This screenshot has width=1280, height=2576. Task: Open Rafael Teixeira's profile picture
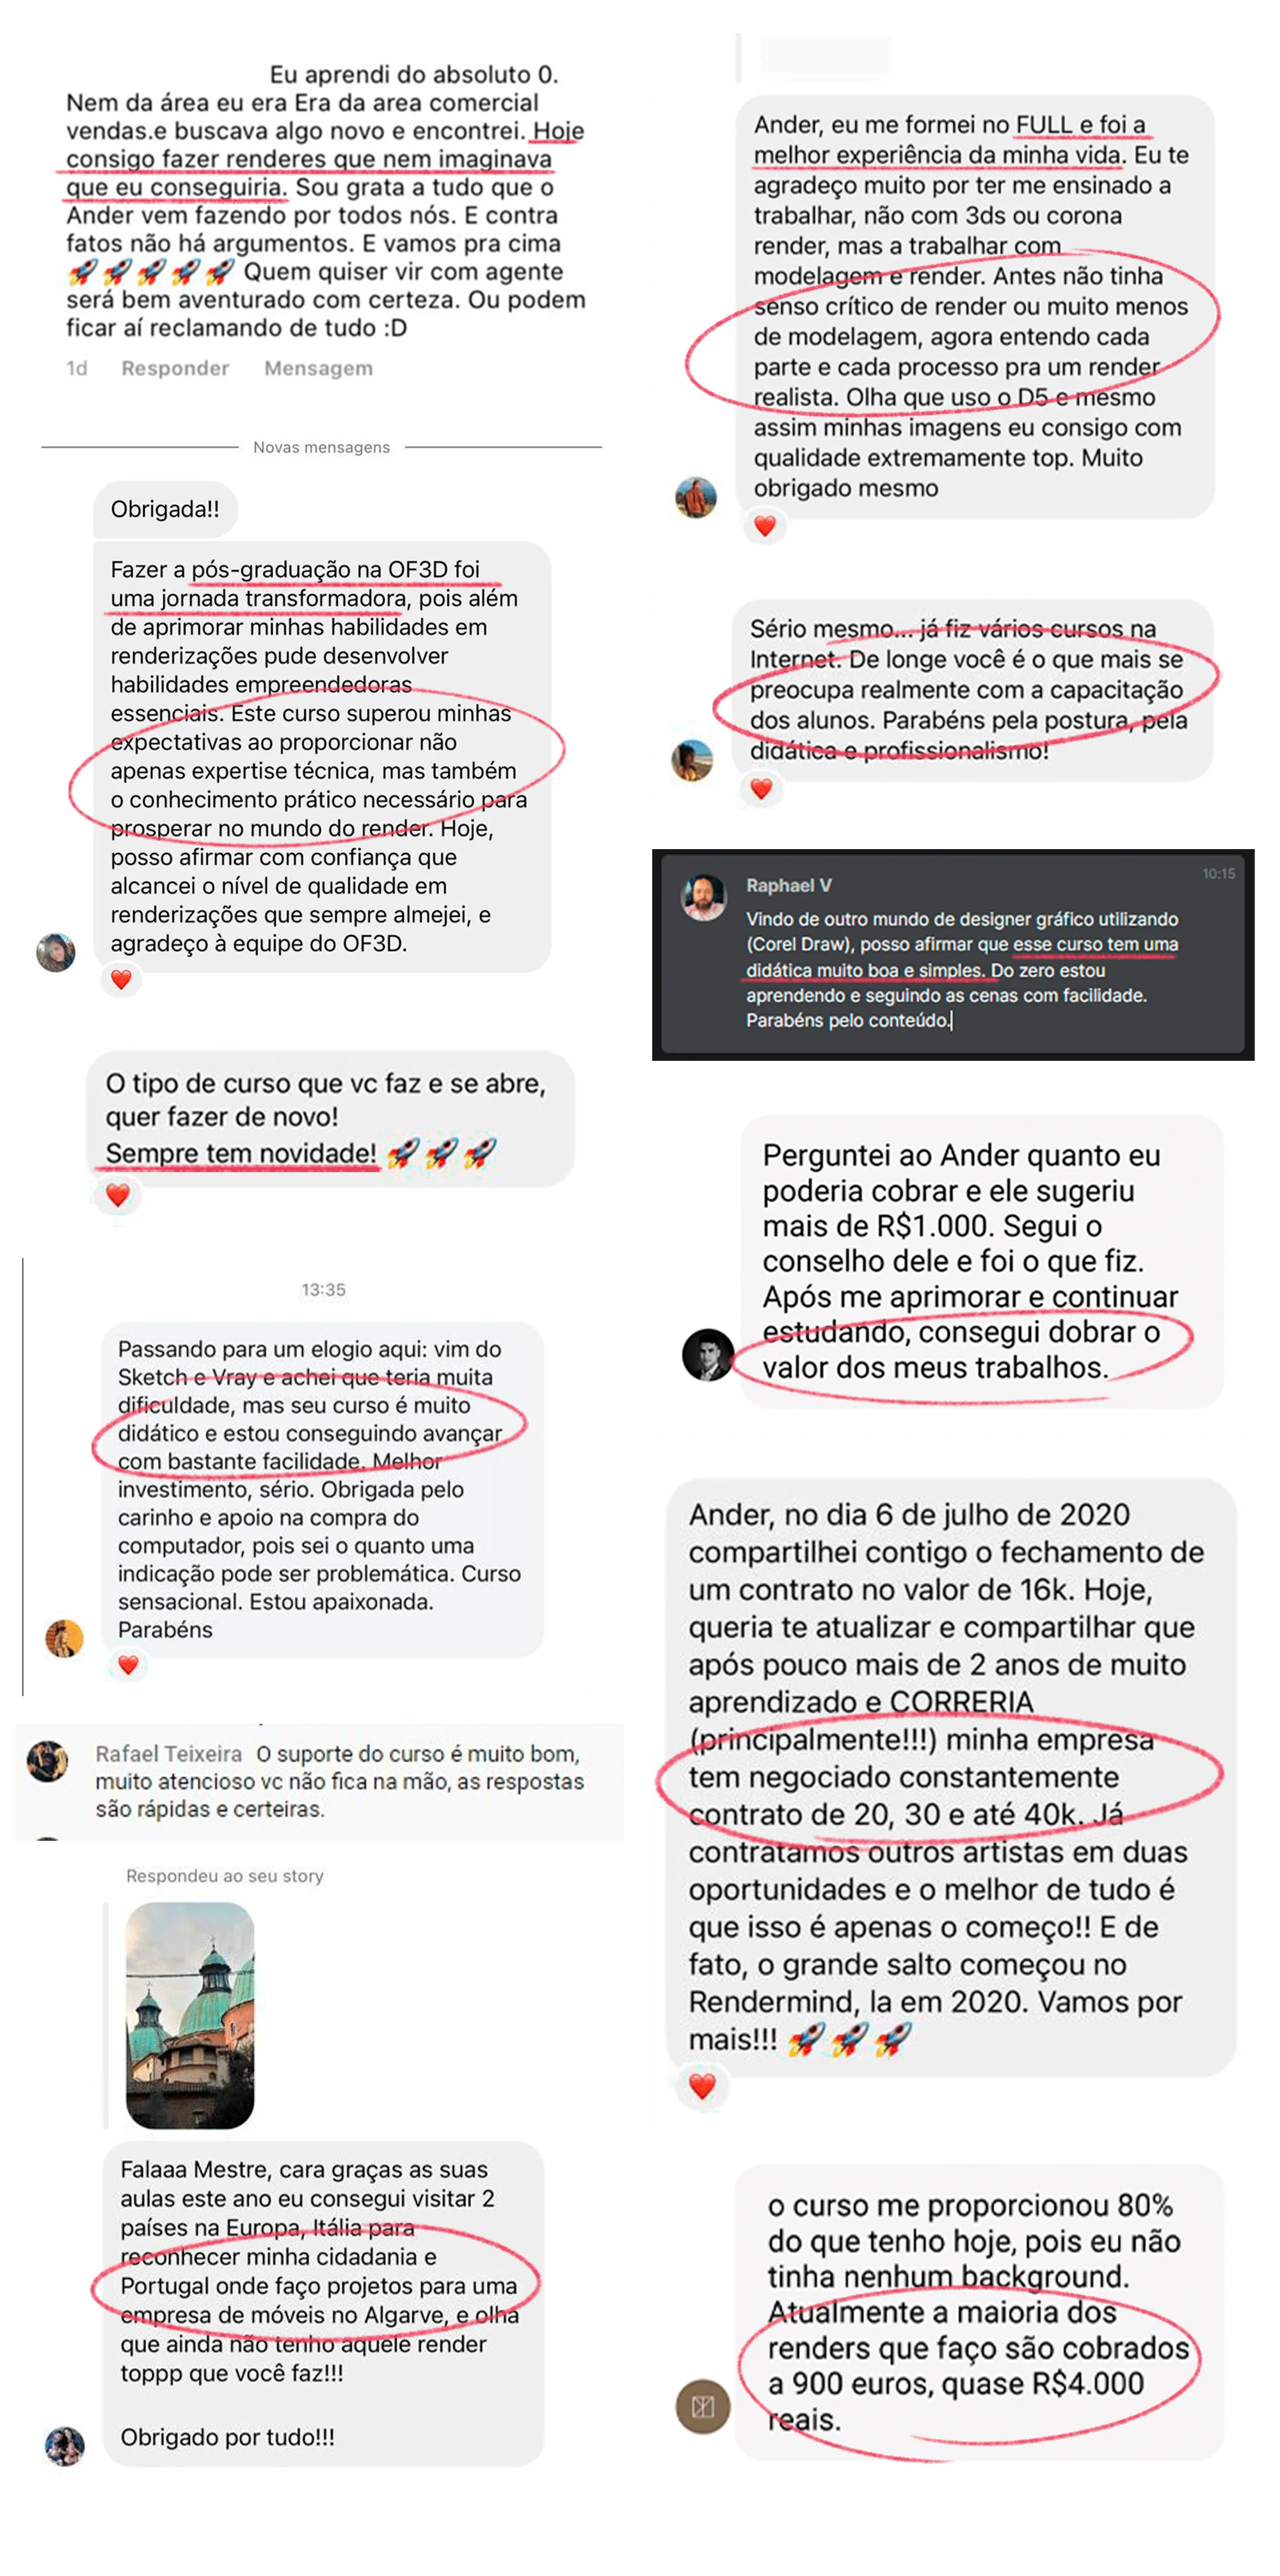tap(47, 1761)
